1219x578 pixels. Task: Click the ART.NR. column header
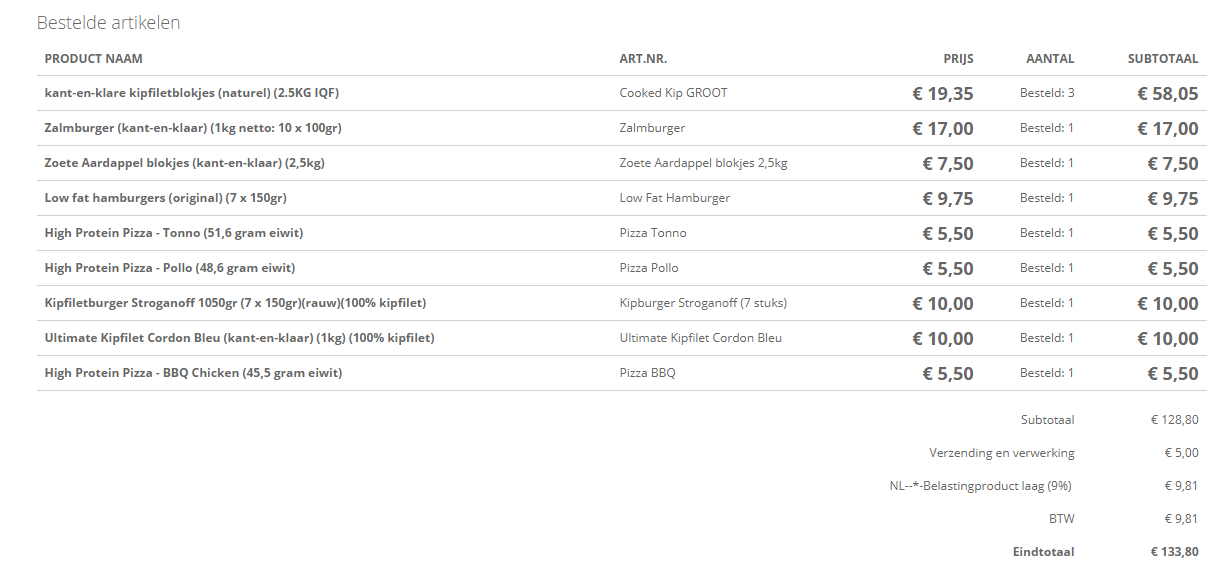pyautogui.click(x=644, y=59)
